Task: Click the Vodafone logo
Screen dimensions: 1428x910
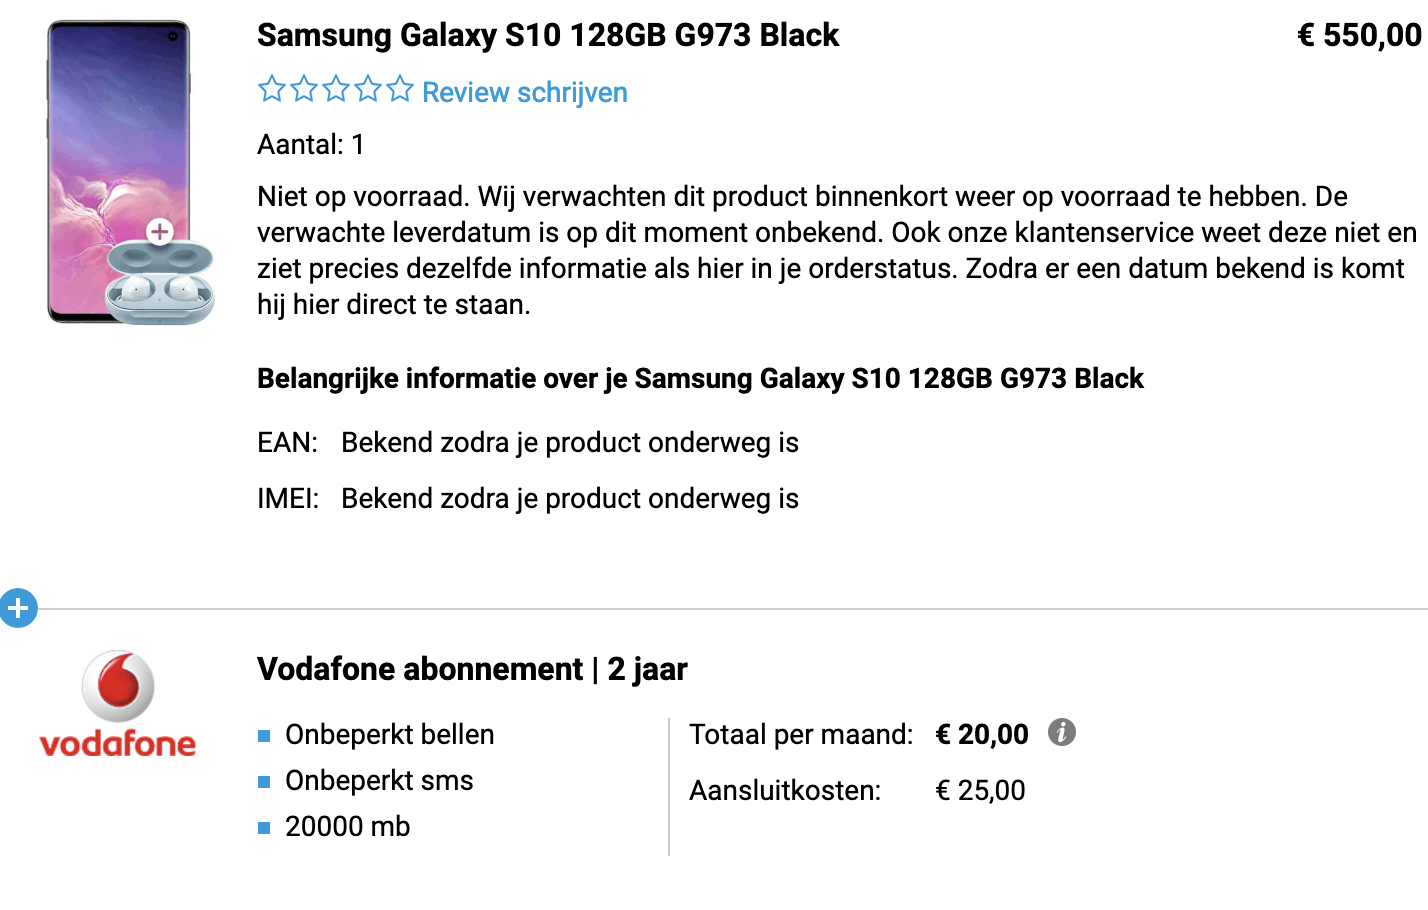Action: pos(118,704)
